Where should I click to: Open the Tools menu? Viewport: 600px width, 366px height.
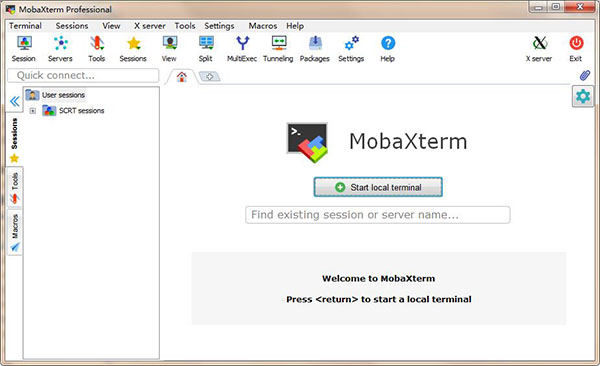tap(185, 26)
